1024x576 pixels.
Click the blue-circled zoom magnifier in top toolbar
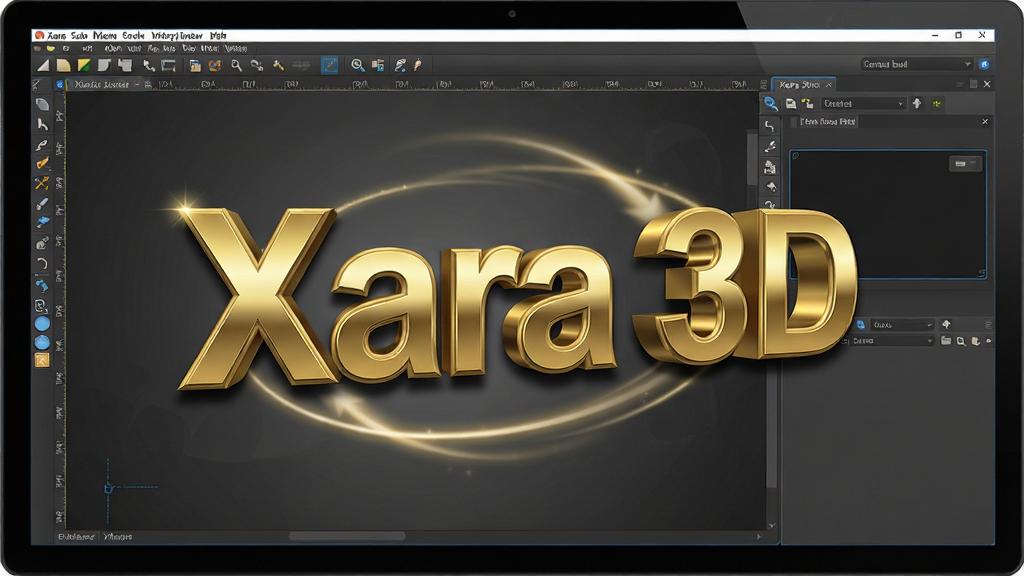pos(357,65)
